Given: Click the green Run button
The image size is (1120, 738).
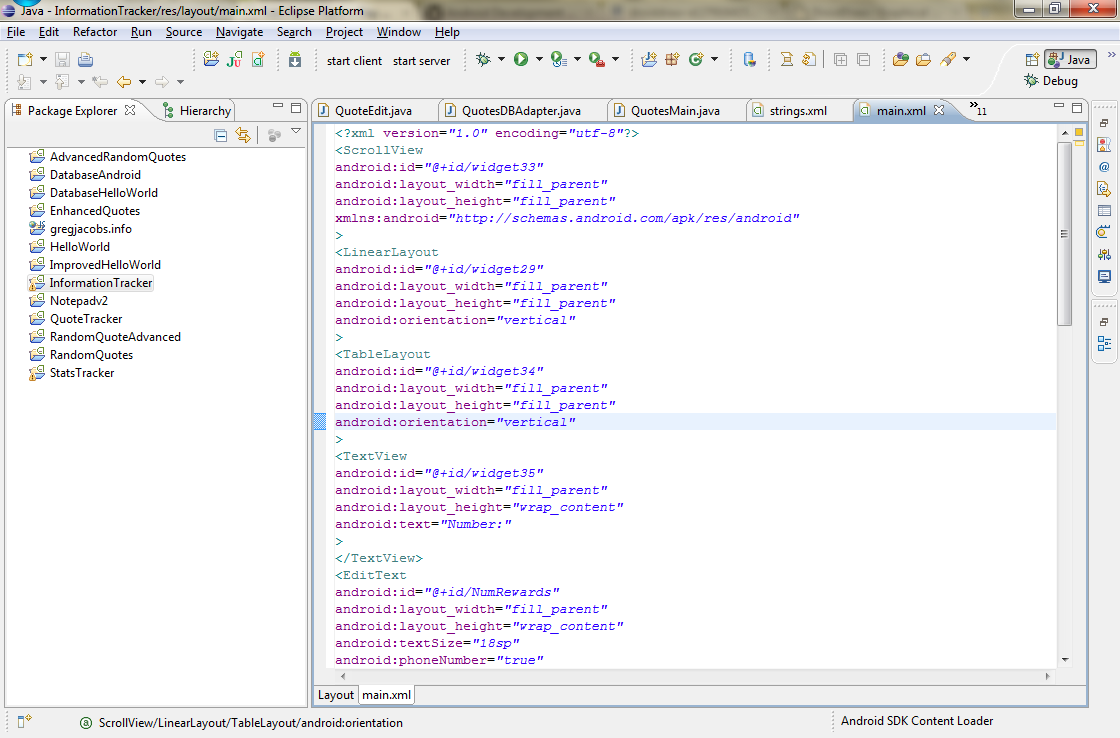Looking at the screenshot, I should [521, 59].
